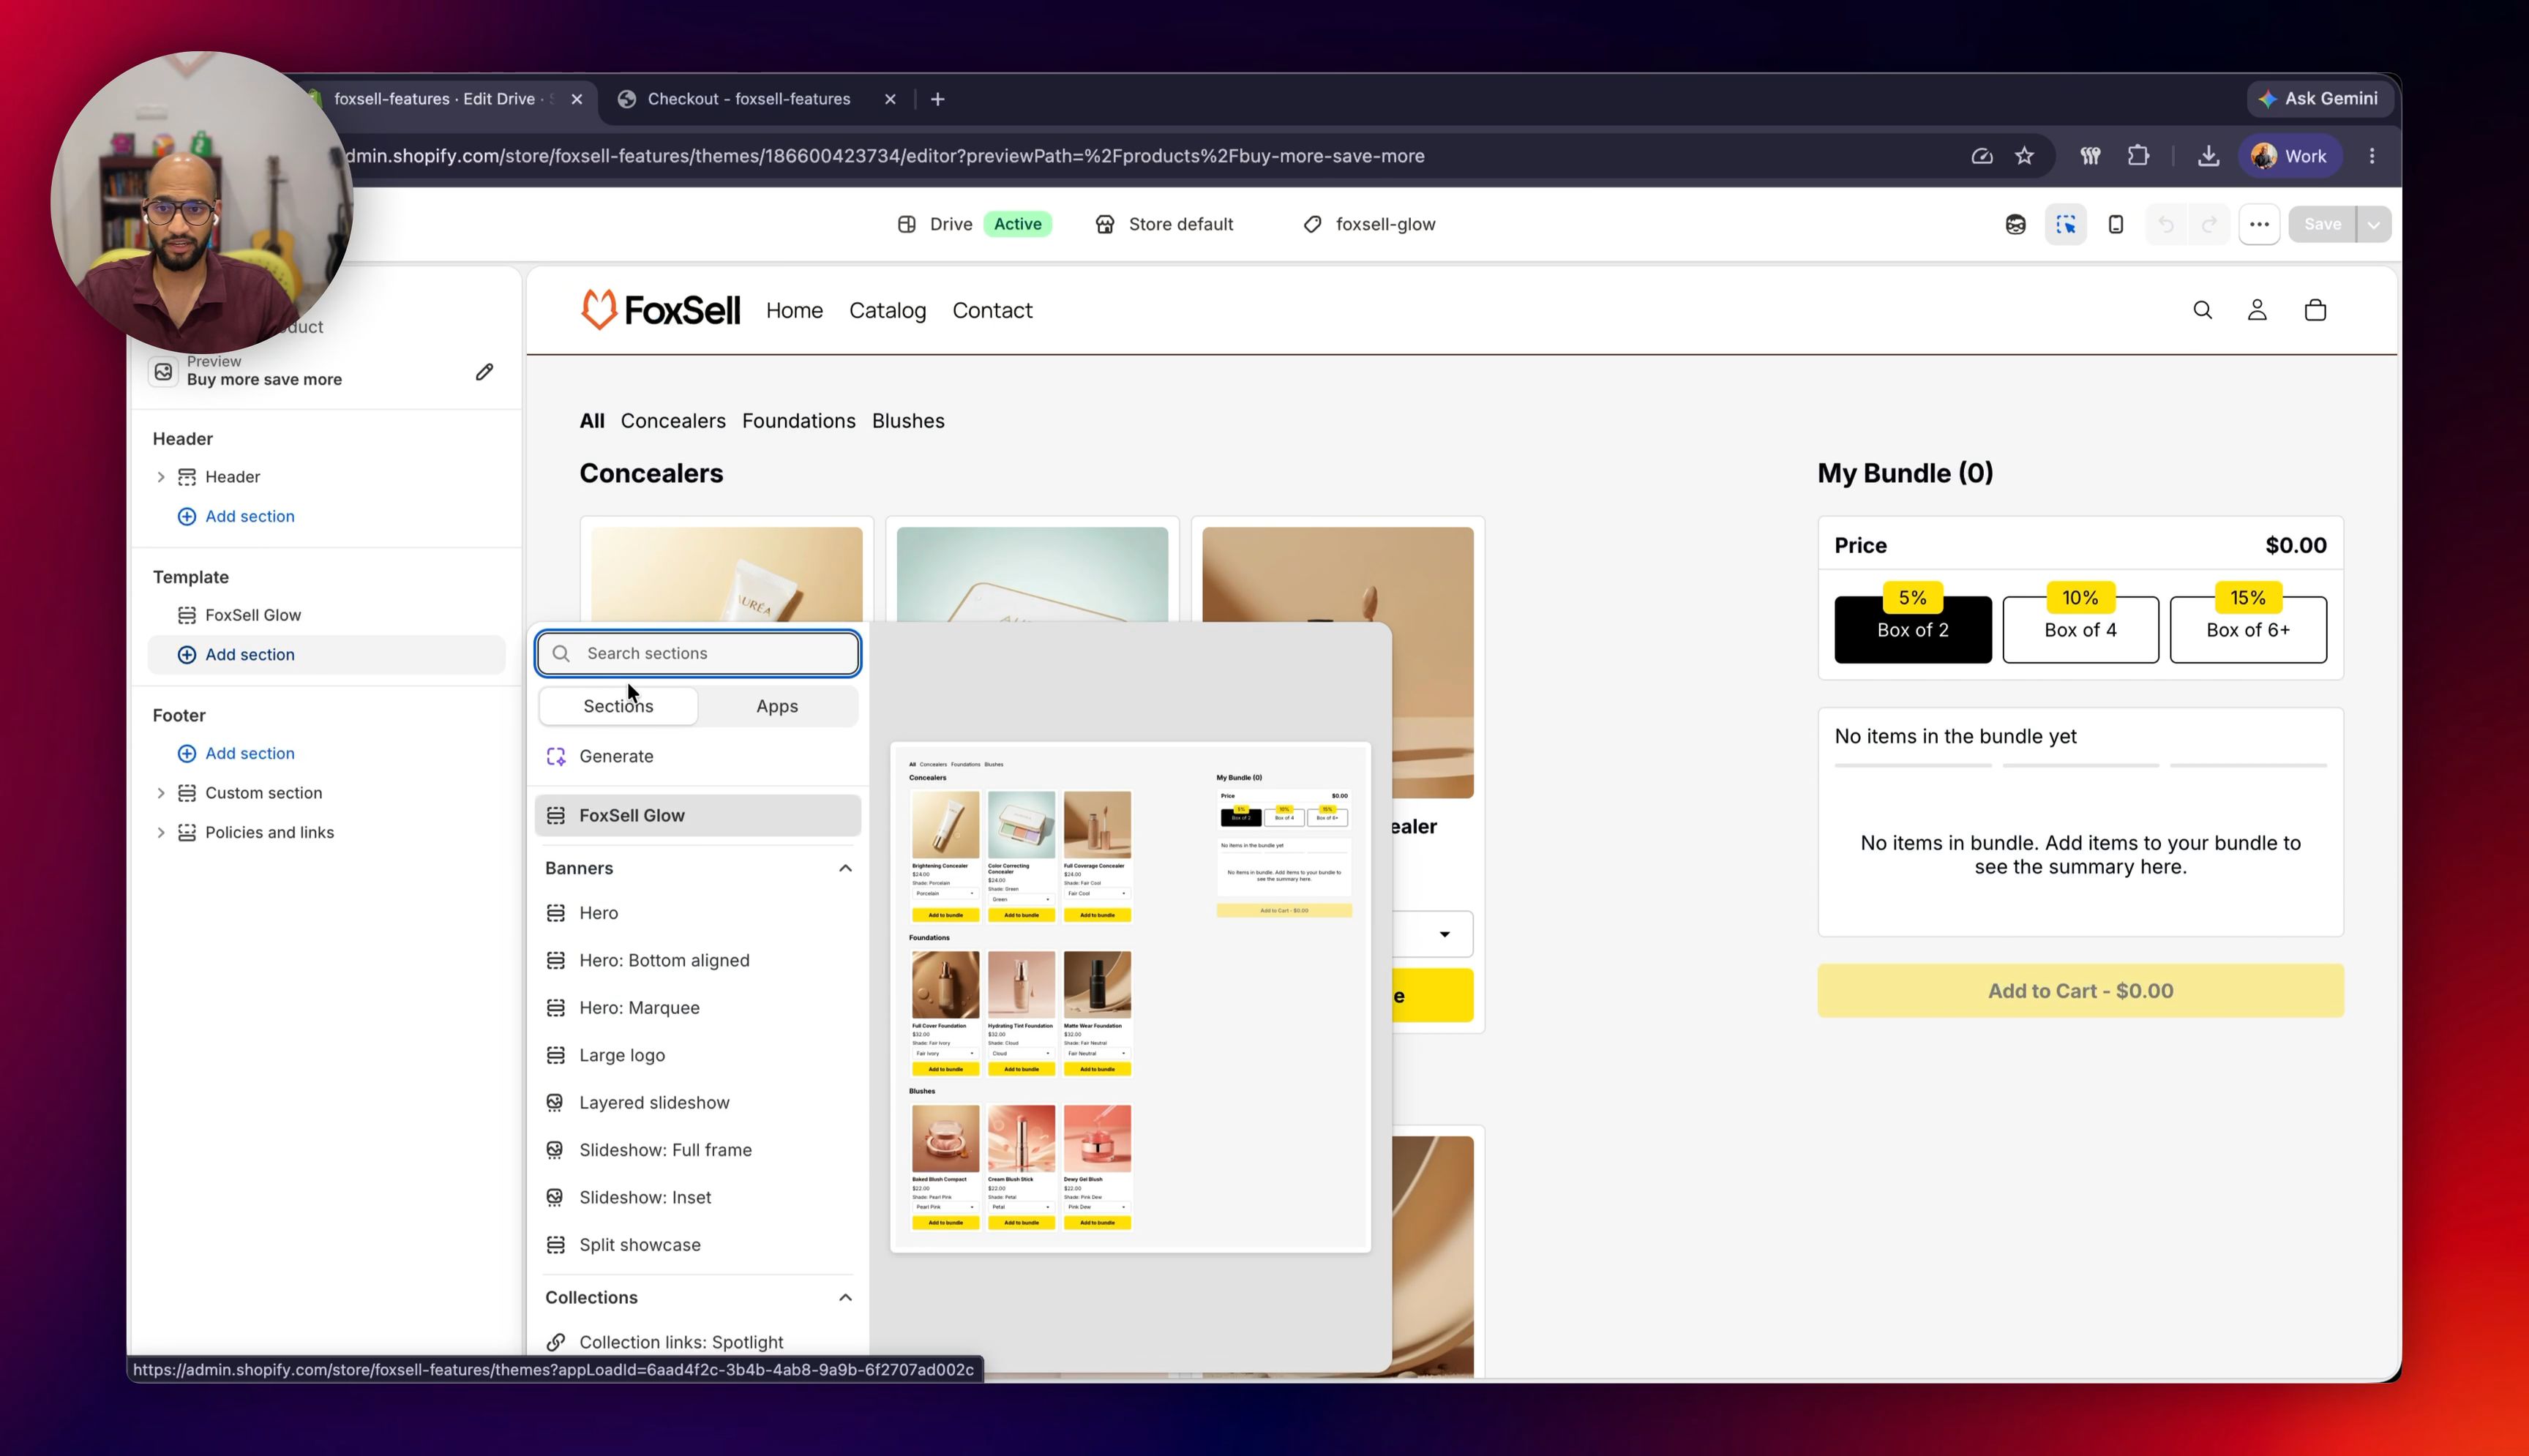
Task: Collapse the Banners group
Action: (845, 868)
